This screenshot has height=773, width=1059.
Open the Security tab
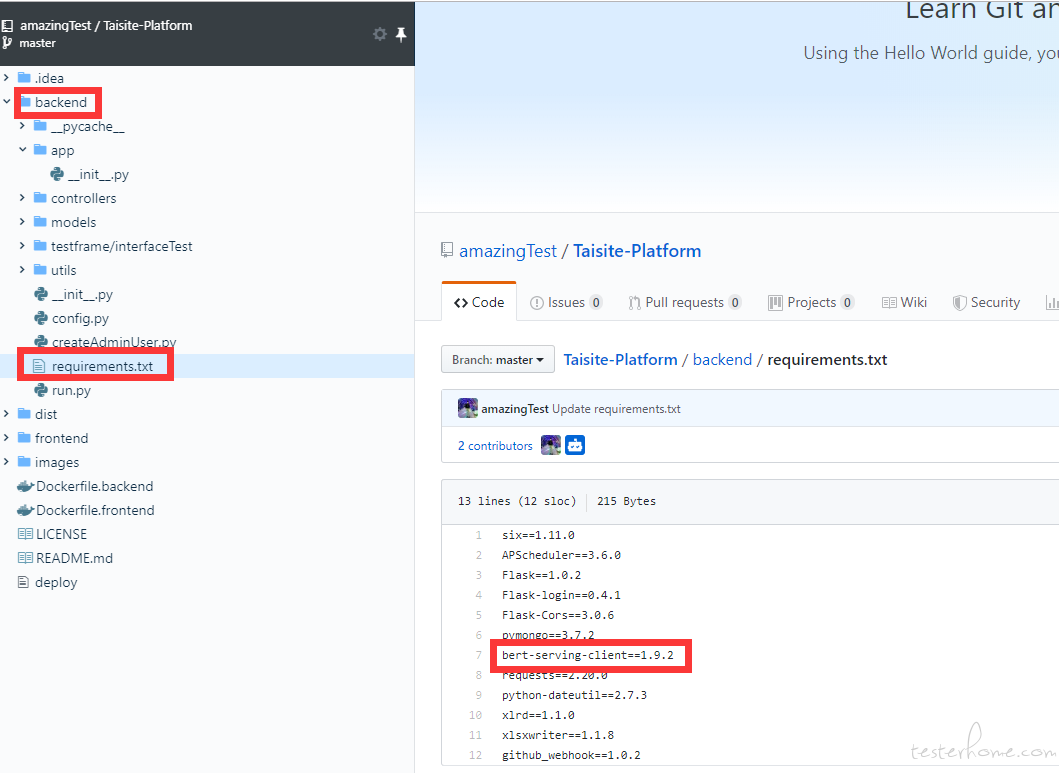986,302
